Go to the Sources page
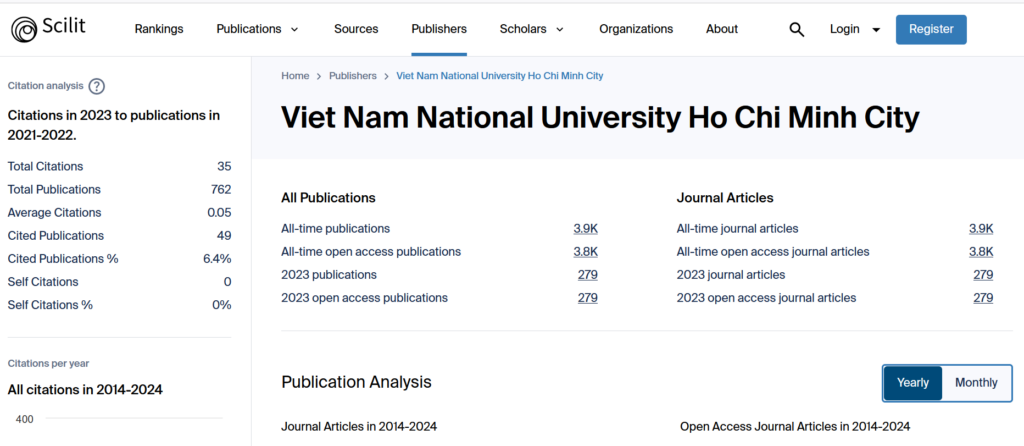 click(356, 29)
